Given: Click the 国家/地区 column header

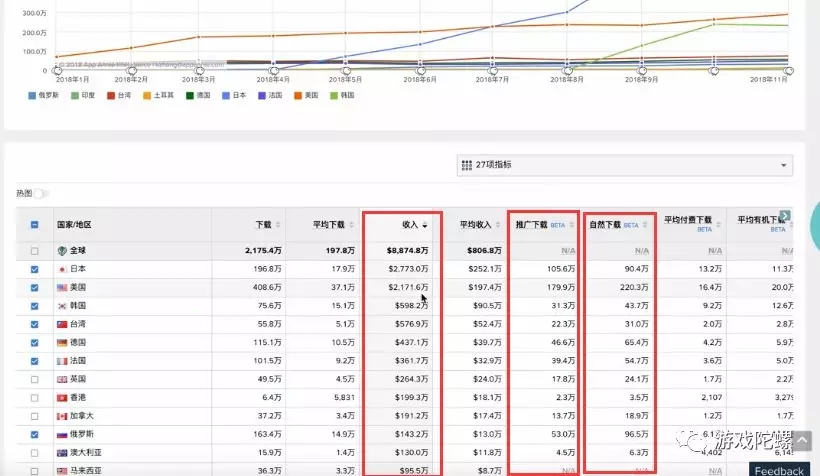Looking at the screenshot, I should 75,225.
